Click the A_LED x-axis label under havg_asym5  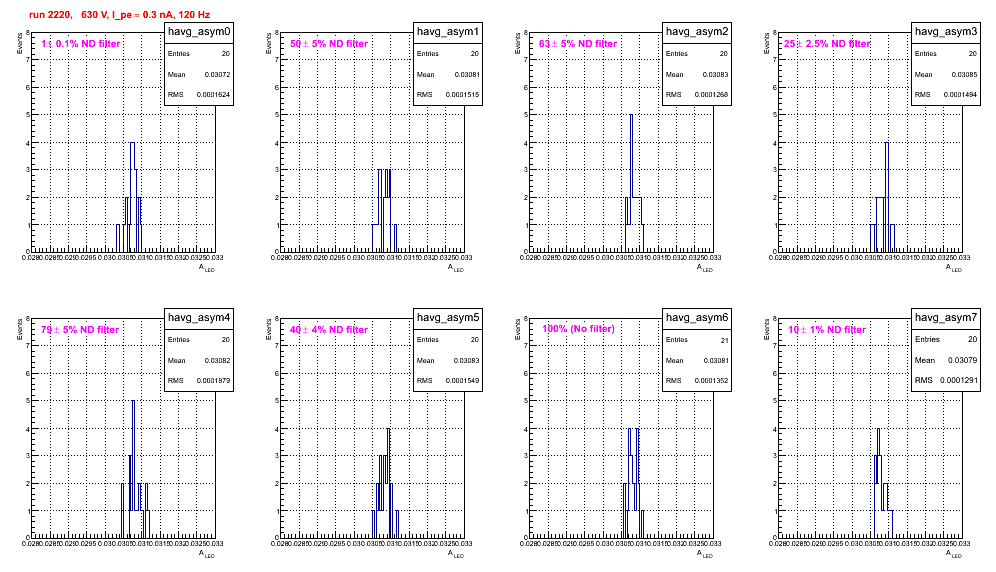point(456,554)
